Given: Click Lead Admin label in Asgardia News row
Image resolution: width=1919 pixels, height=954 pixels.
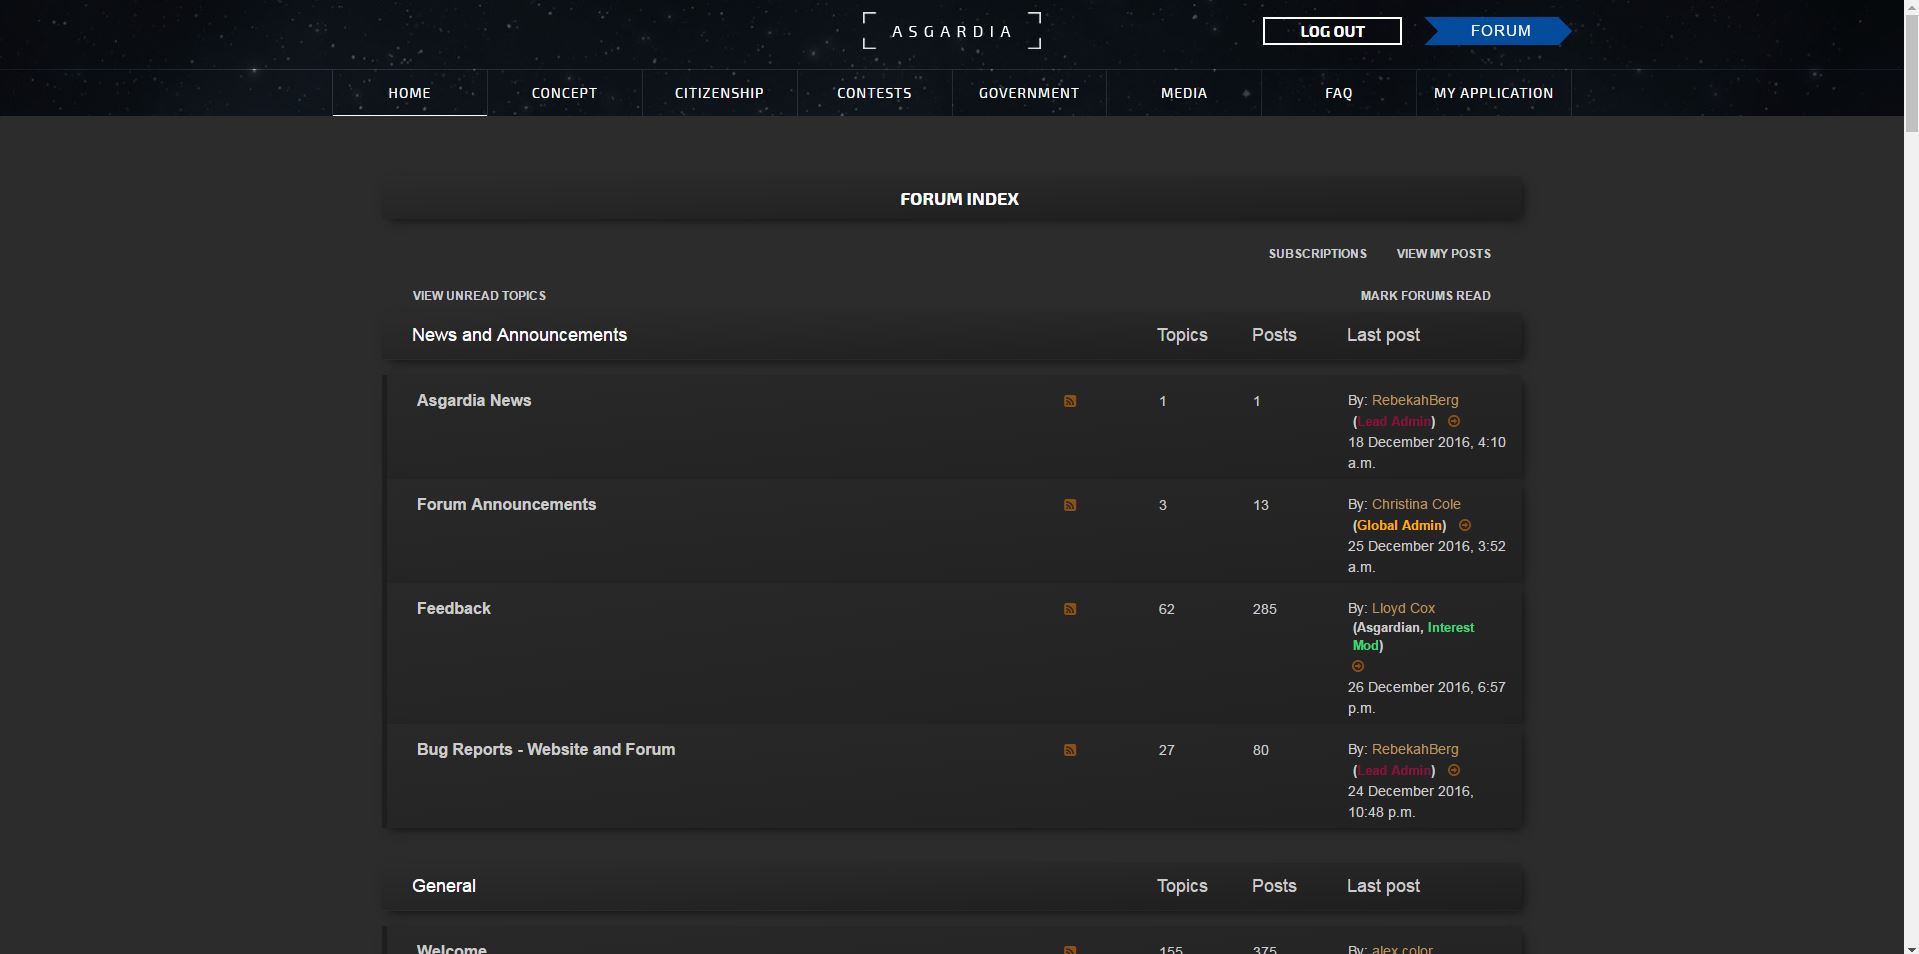Looking at the screenshot, I should click(1394, 421).
